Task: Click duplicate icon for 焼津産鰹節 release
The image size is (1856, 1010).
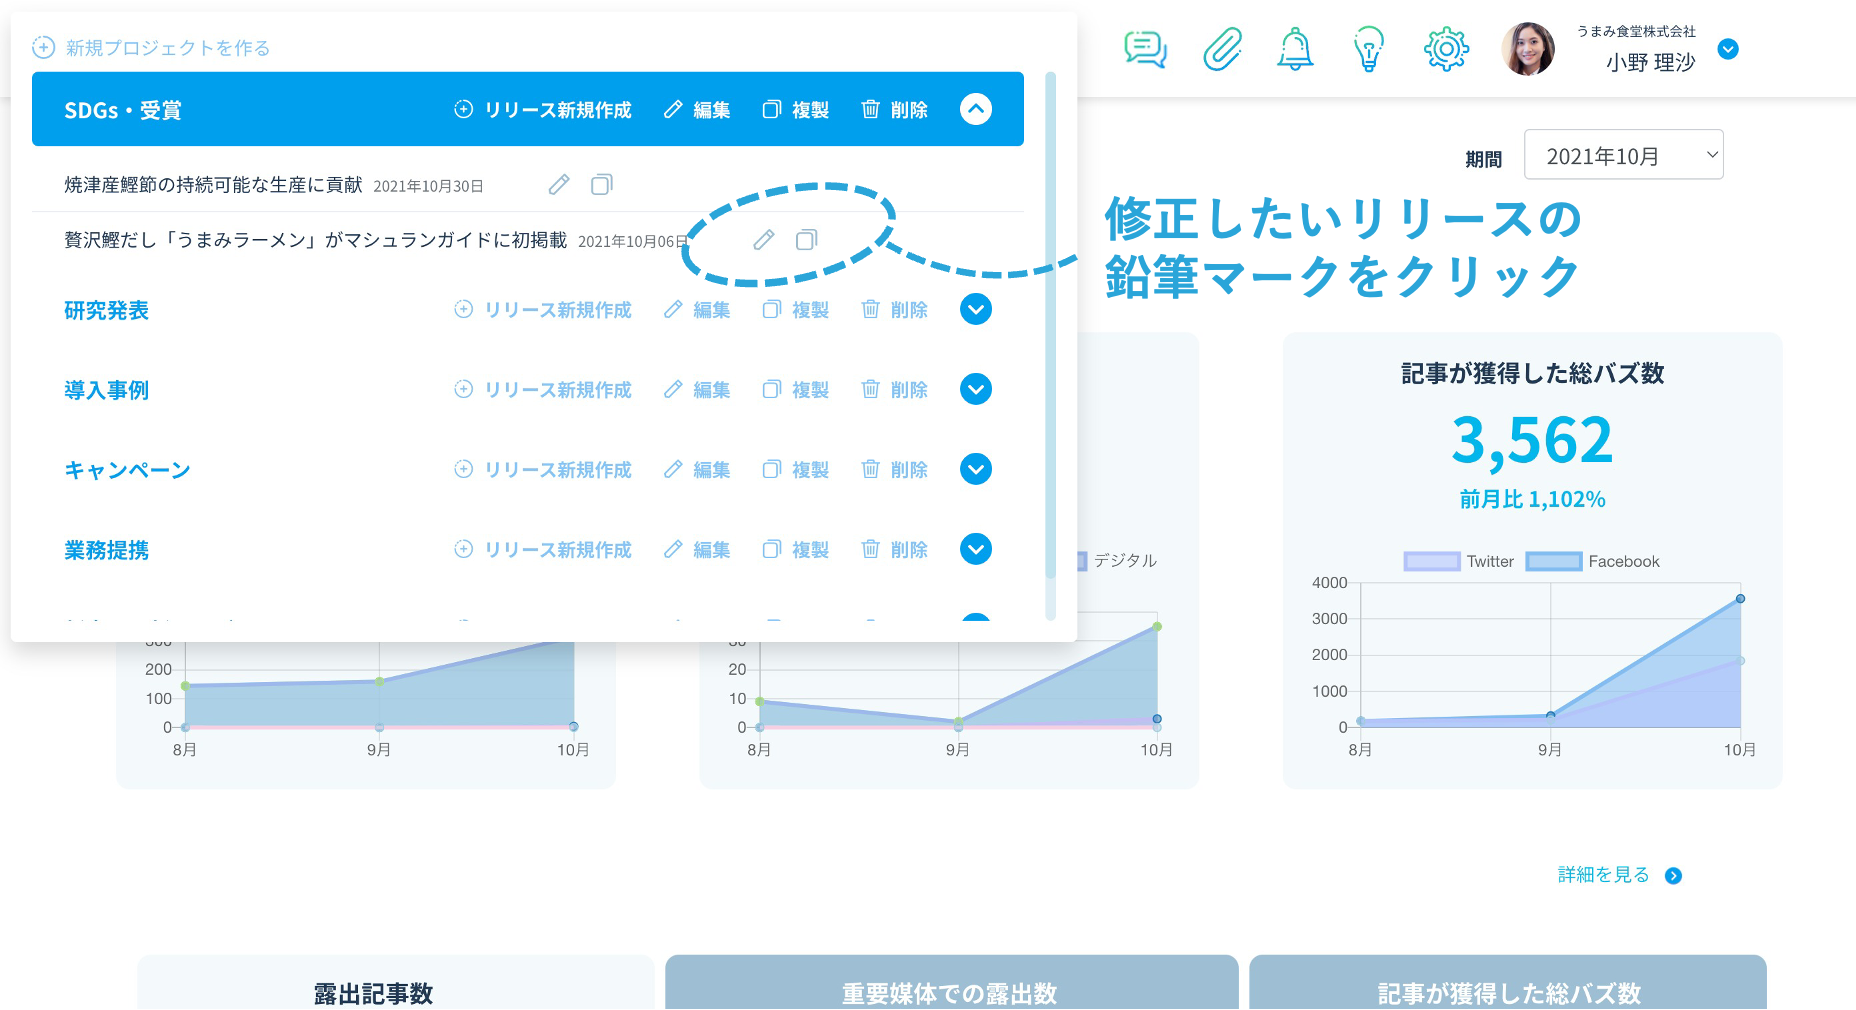Action: click(x=601, y=185)
